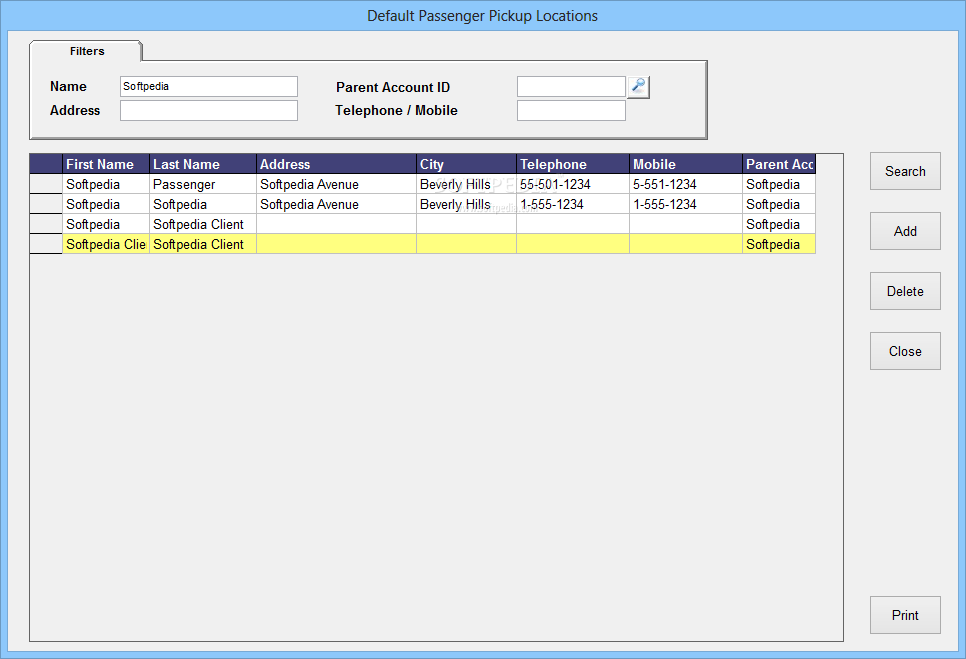
Task: Sort by City column header
Action: [466, 164]
